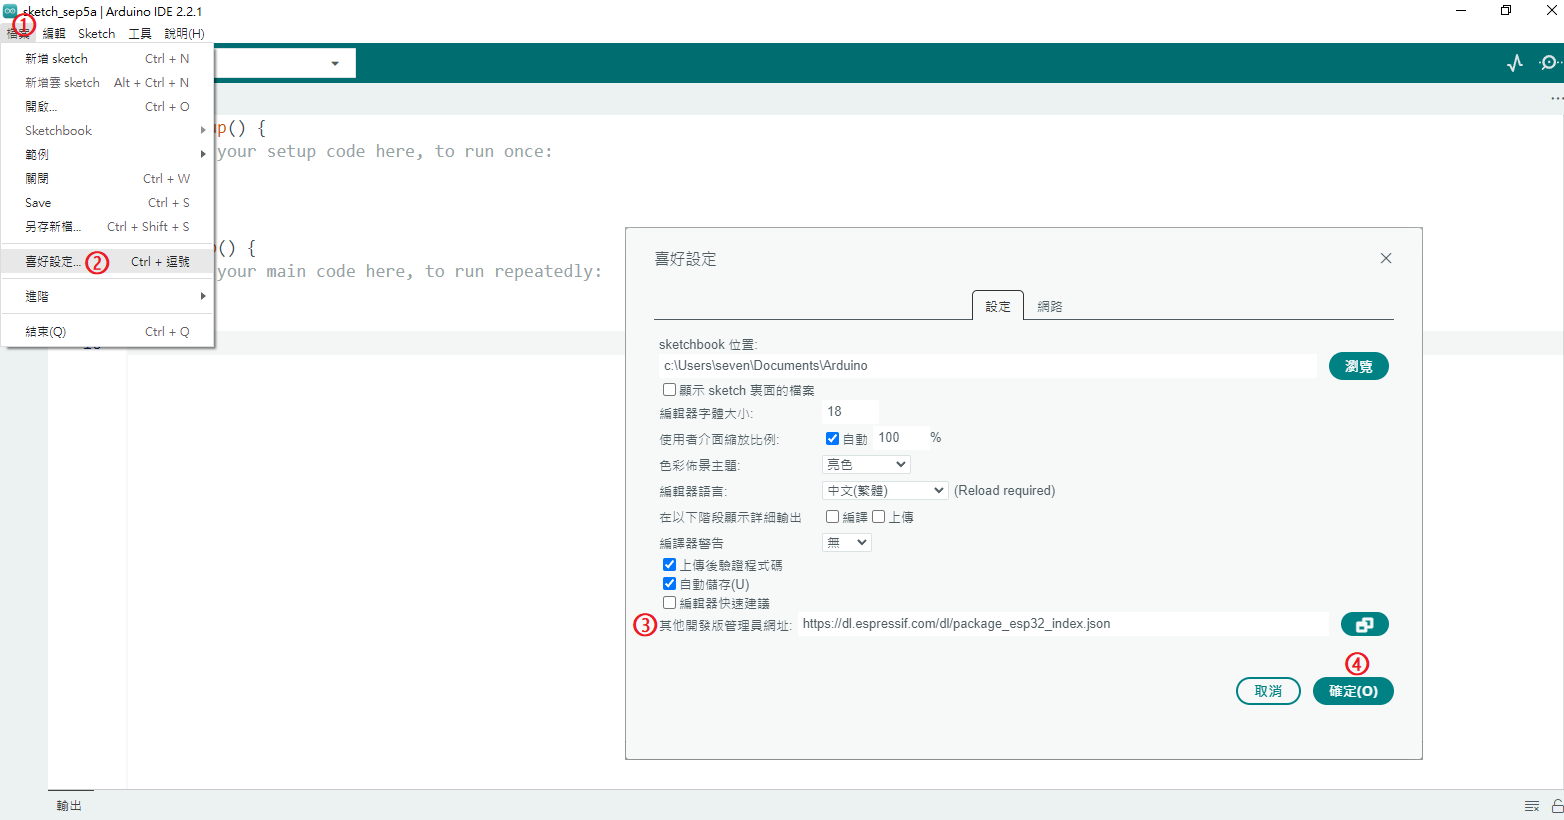
Task: Choose 另存新檔... menu item
Action: (x=108, y=226)
